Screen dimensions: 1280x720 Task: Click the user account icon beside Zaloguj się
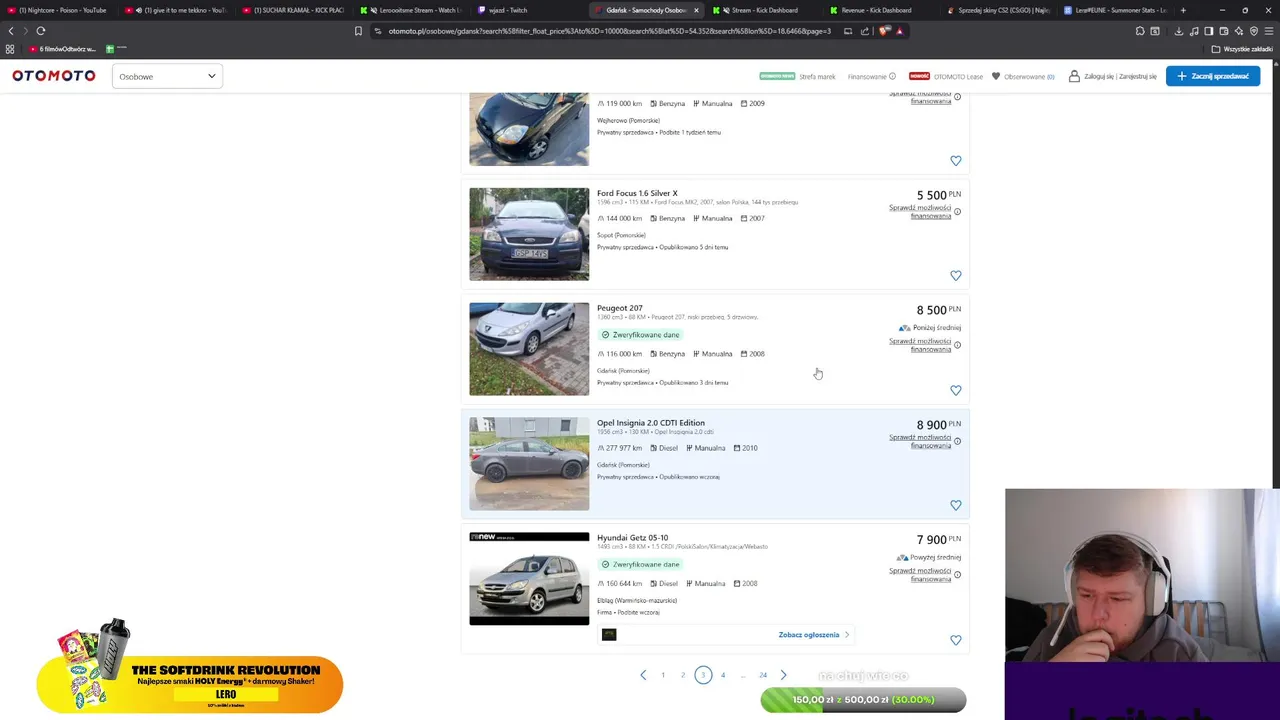(1074, 76)
